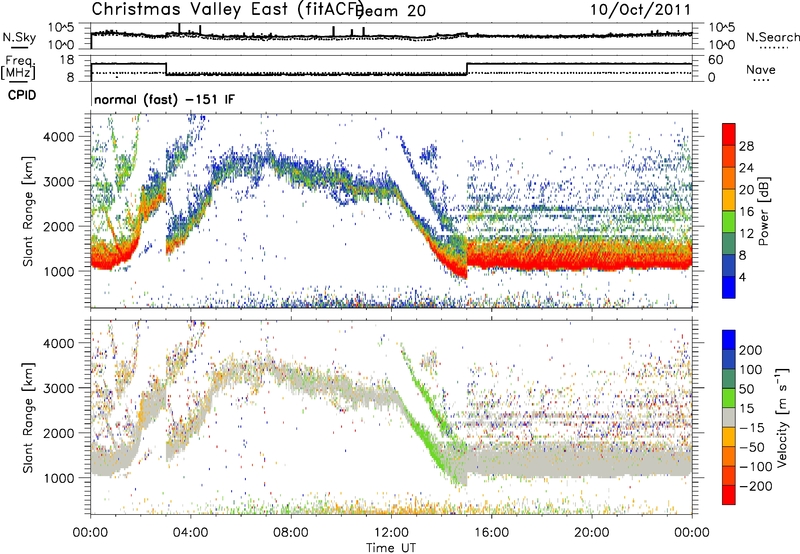Click the '1000' tick on the velocity panel
The width and height of the screenshot is (800, 554).
(x=58, y=478)
